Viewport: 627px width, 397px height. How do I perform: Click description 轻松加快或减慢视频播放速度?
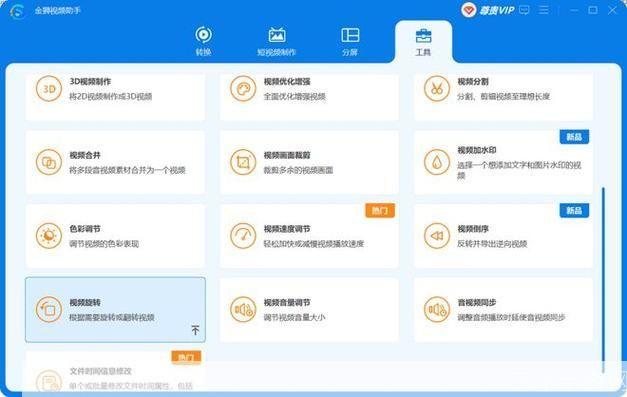[314, 243]
